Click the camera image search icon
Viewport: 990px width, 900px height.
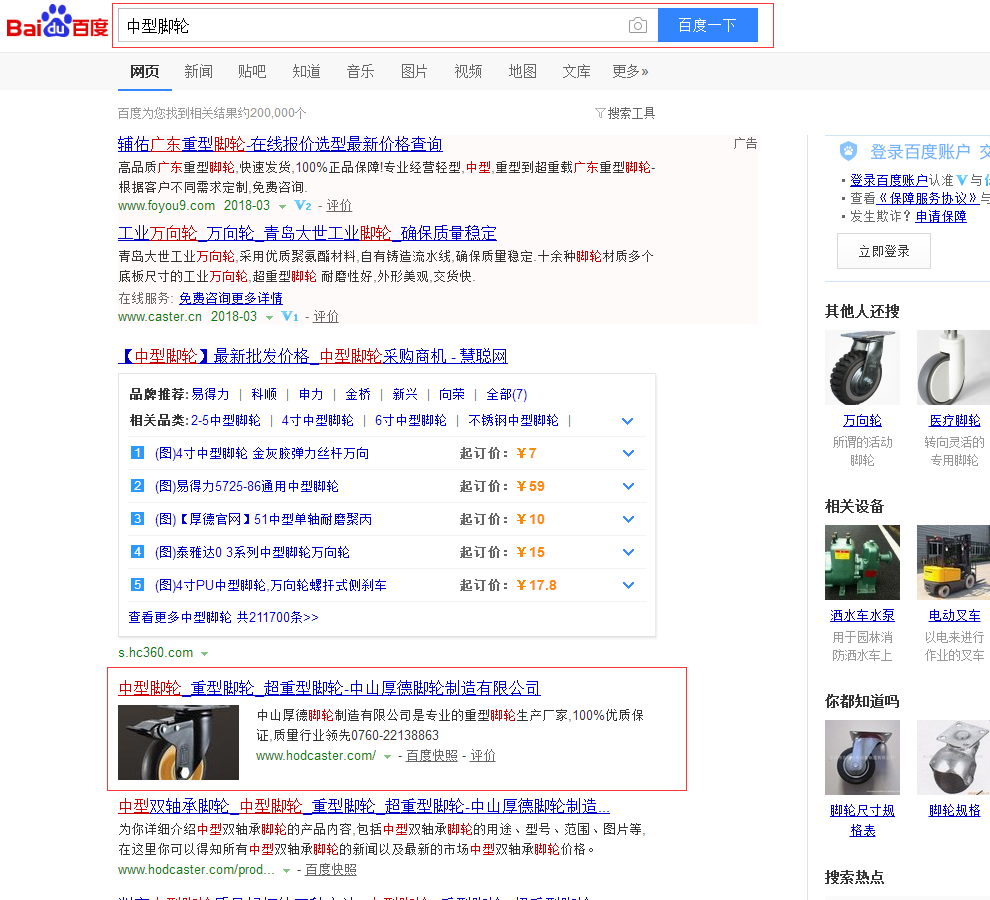(637, 26)
